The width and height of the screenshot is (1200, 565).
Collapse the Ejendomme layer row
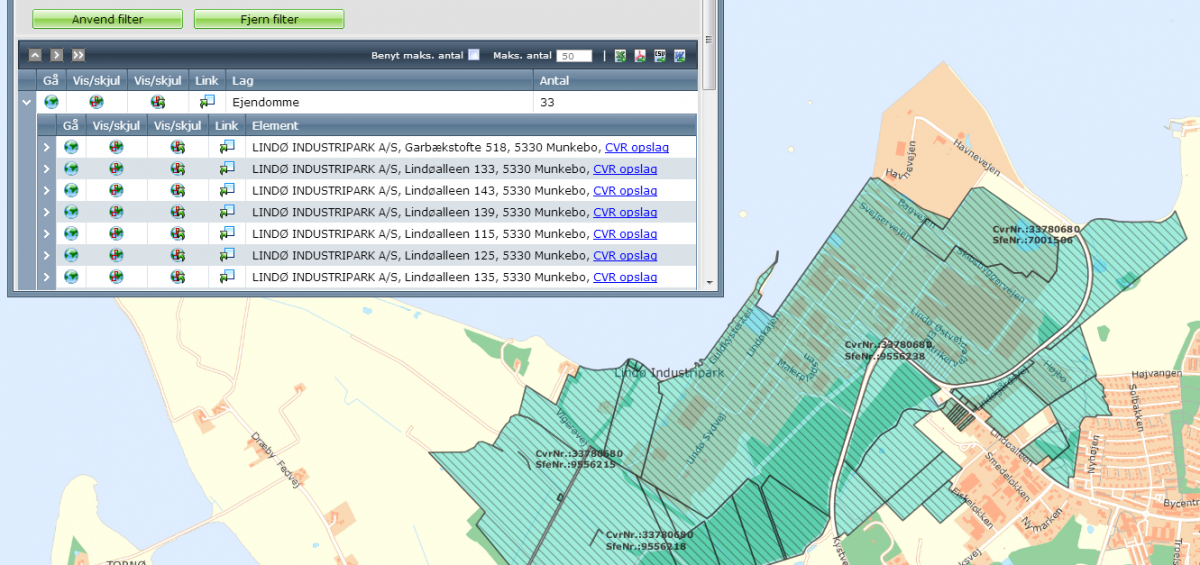point(26,102)
